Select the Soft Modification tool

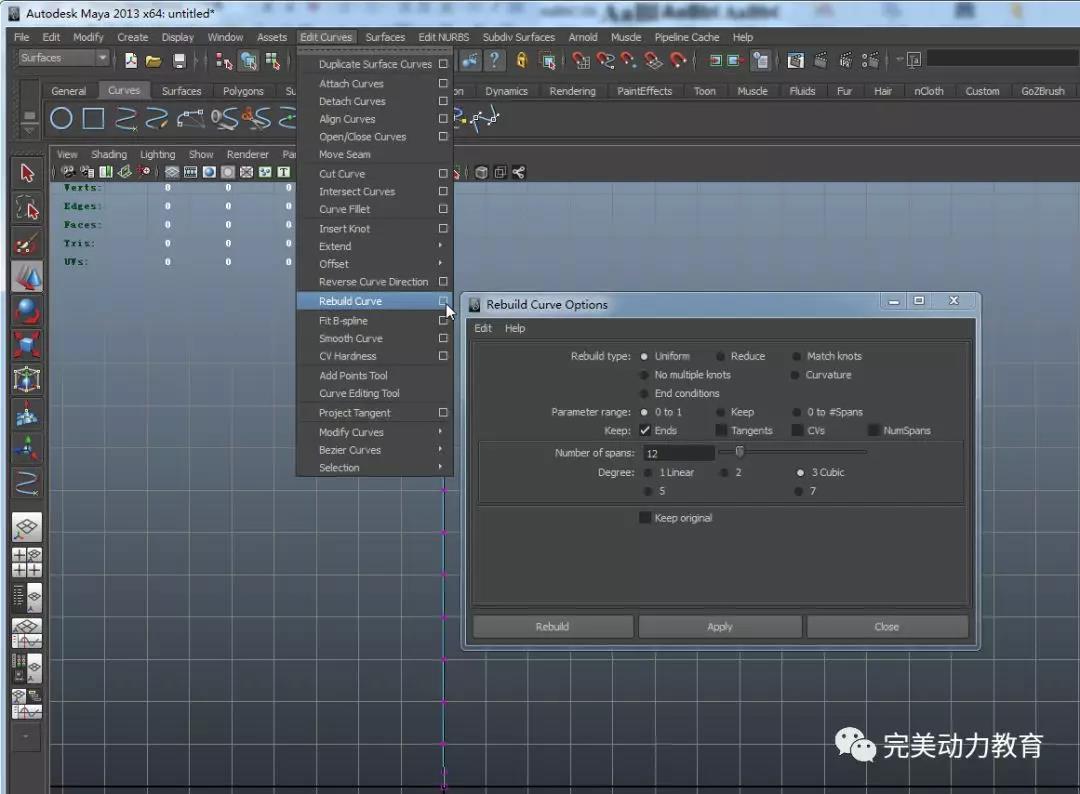click(27, 415)
